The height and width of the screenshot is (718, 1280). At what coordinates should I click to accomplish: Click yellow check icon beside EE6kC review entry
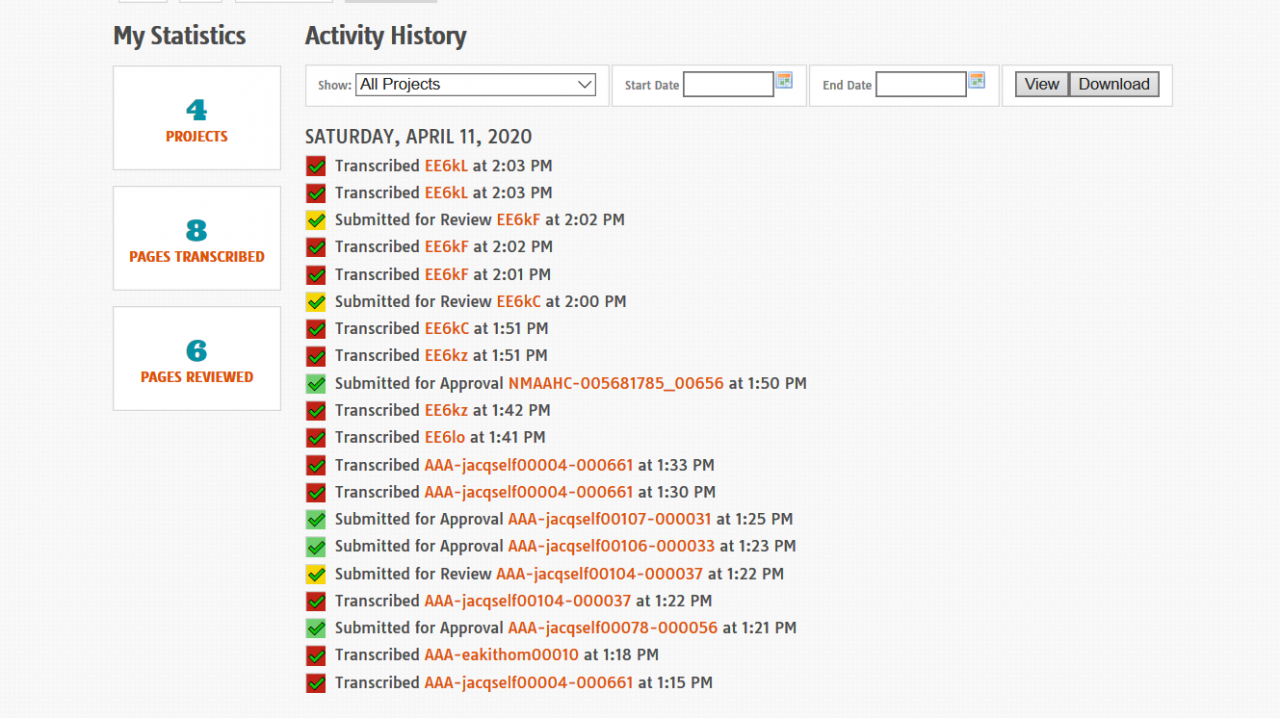point(316,302)
